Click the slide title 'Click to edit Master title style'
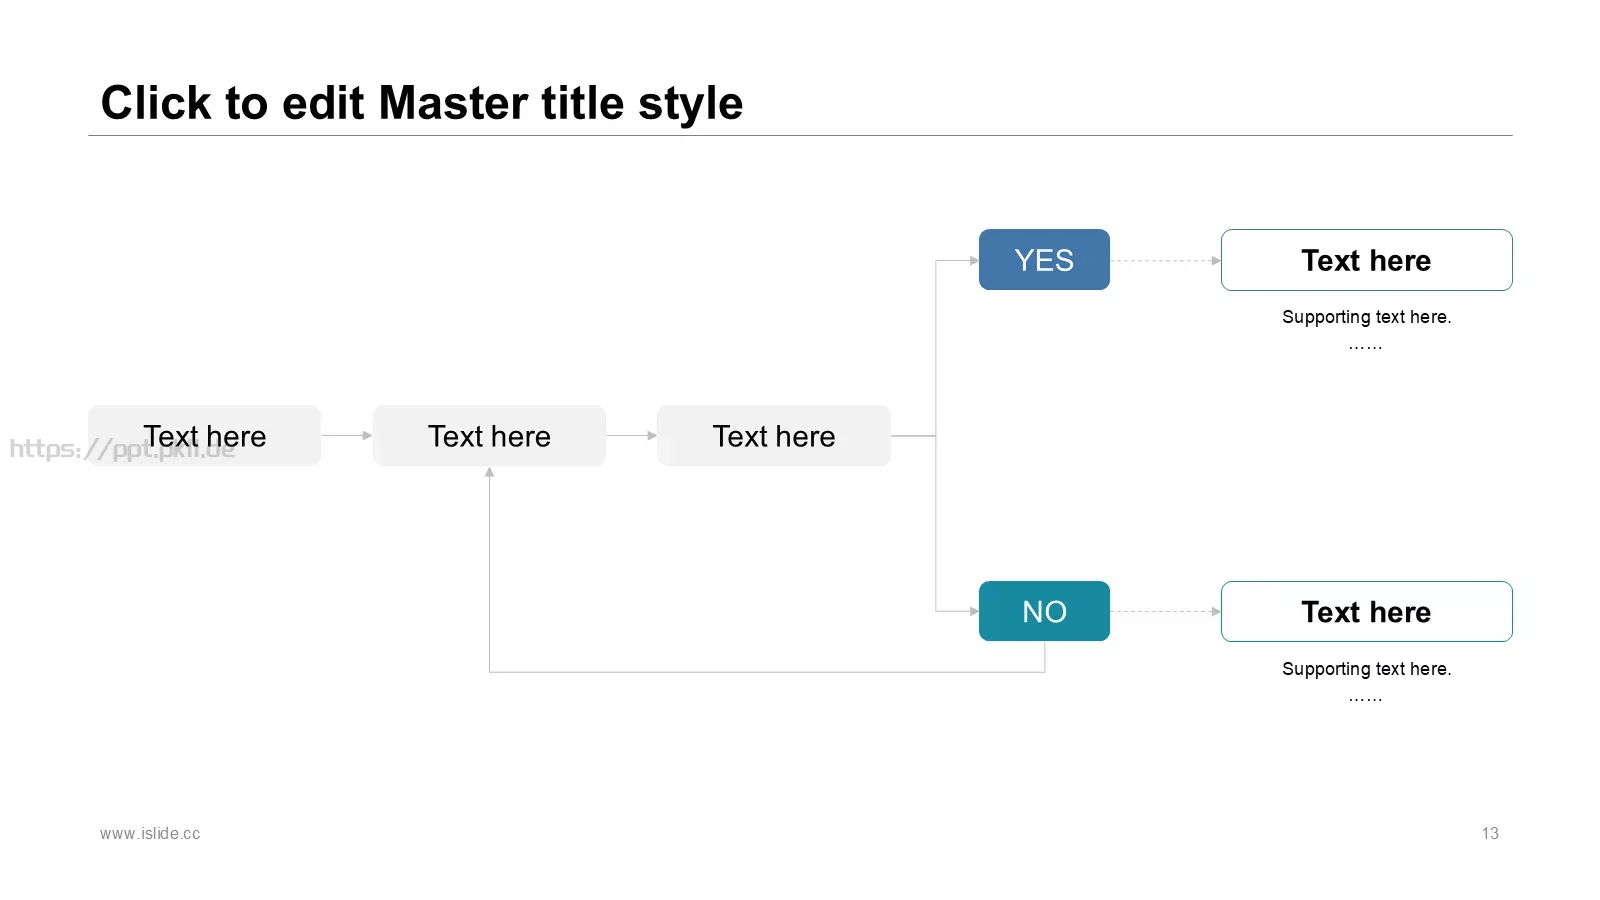This screenshot has width=1600, height=900. tap(421, 103)
